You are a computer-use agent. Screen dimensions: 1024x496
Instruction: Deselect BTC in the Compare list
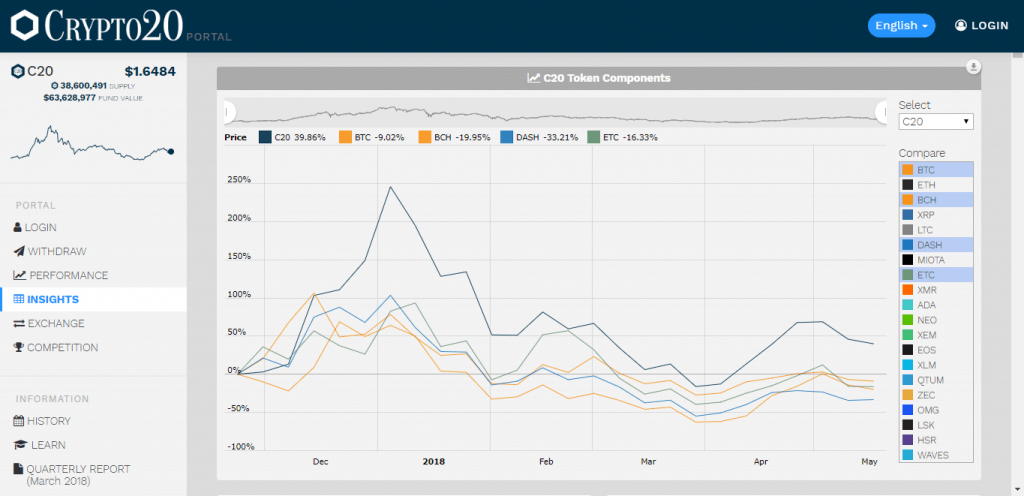coord(936,170)
